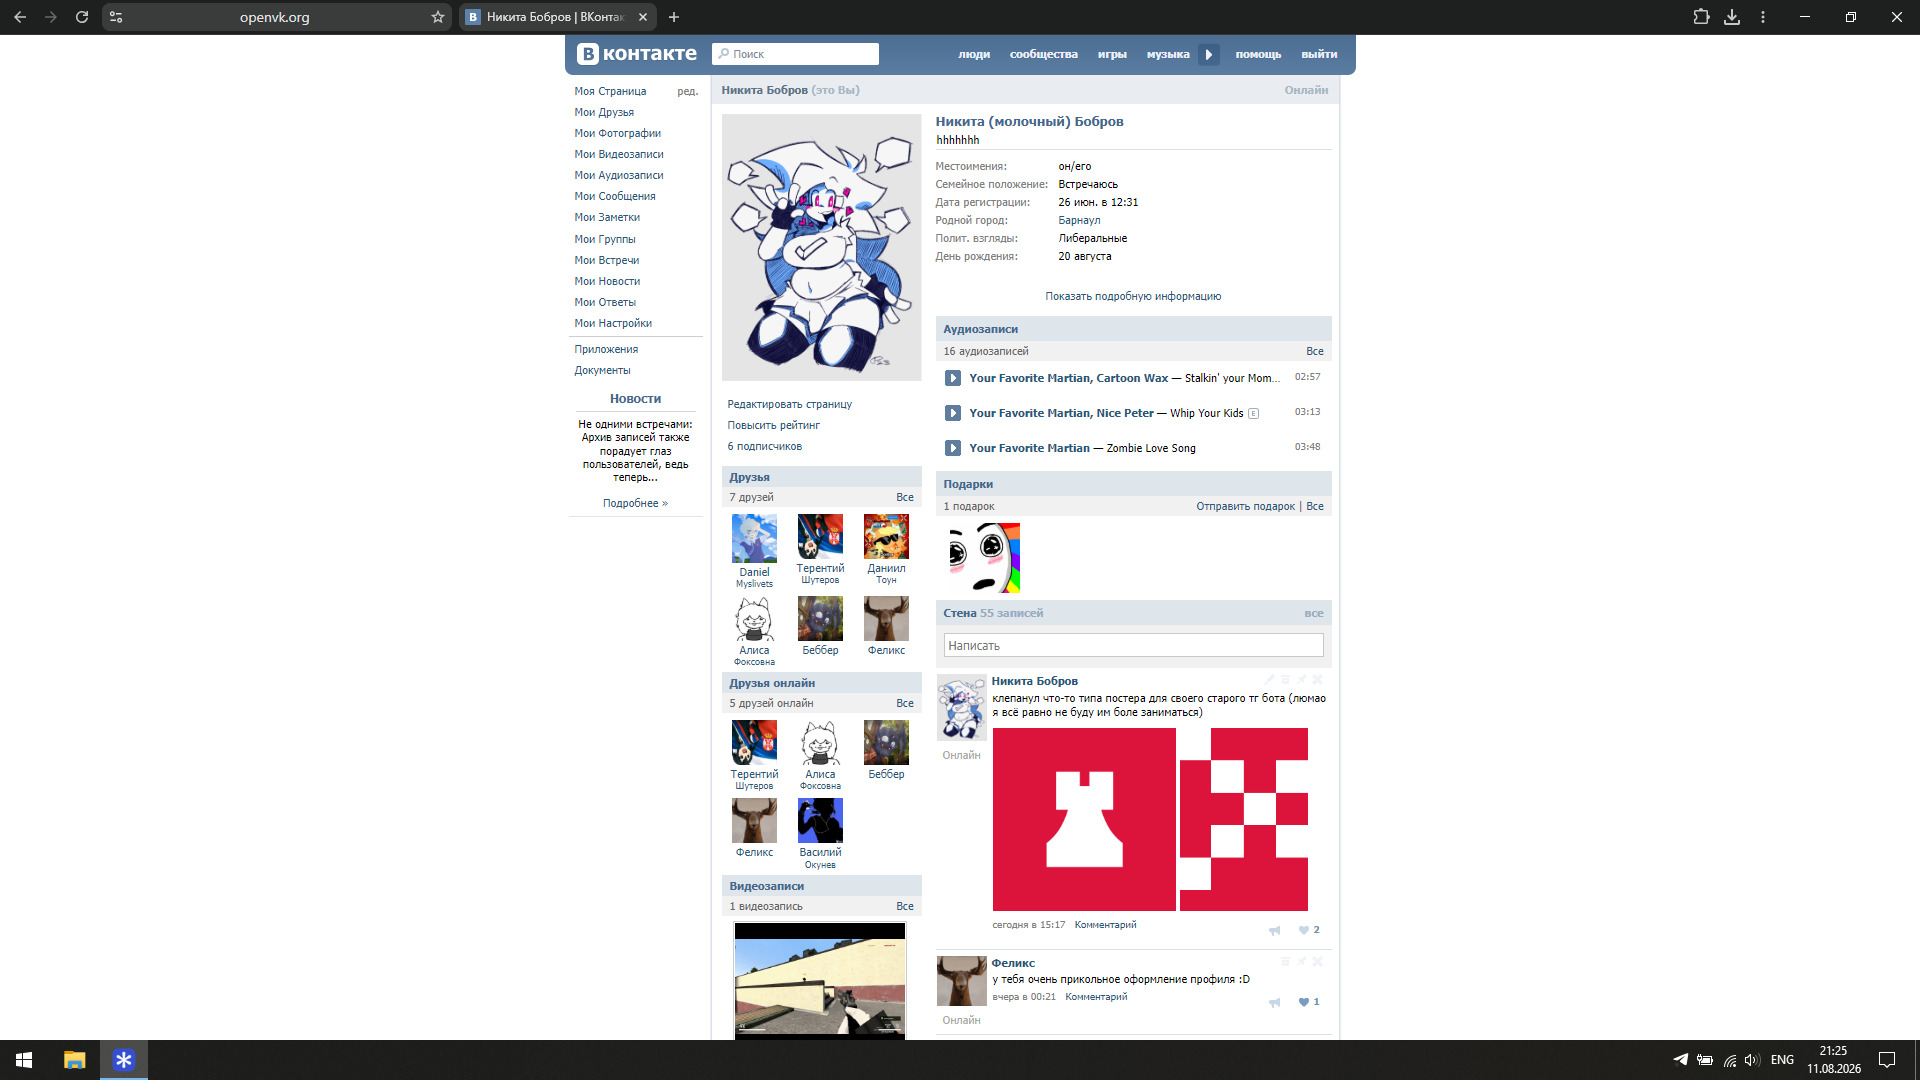Log out using the выйти link

tap(1319, 55)
